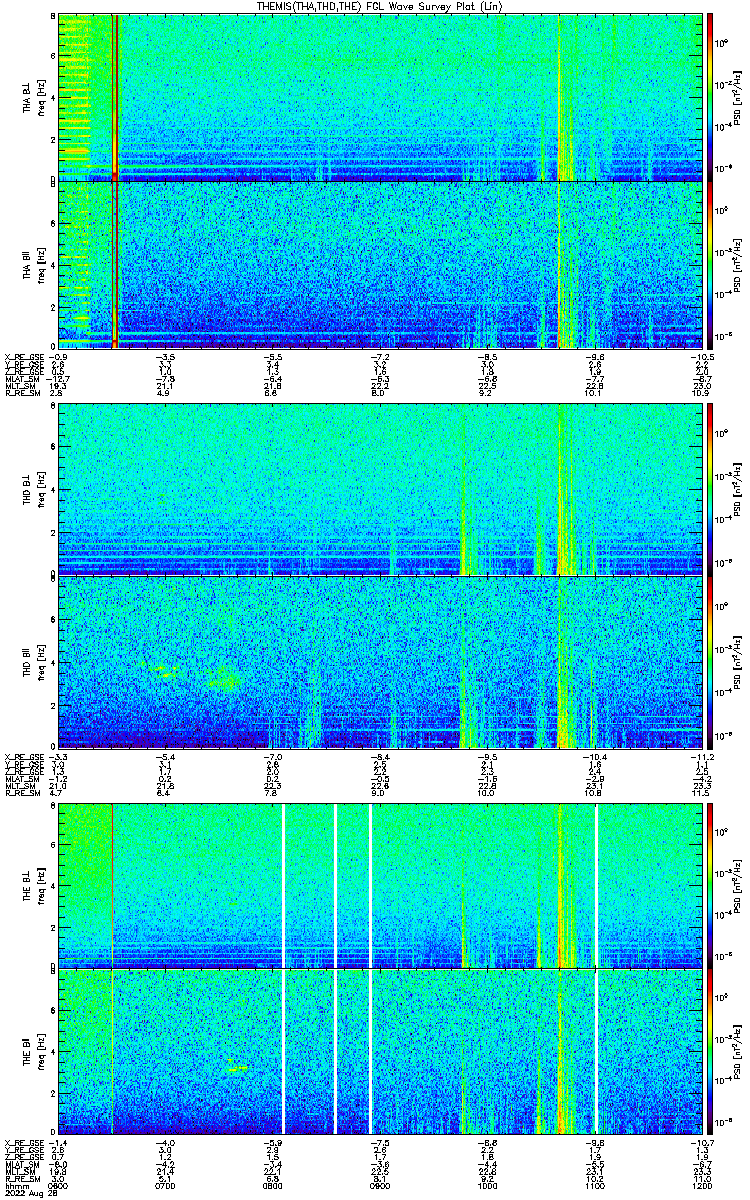Image resolution: width=750 pixels, height=1200 pixels.
Task: Click the THA B-perpendicular PSD color bar
Action: 711,97
